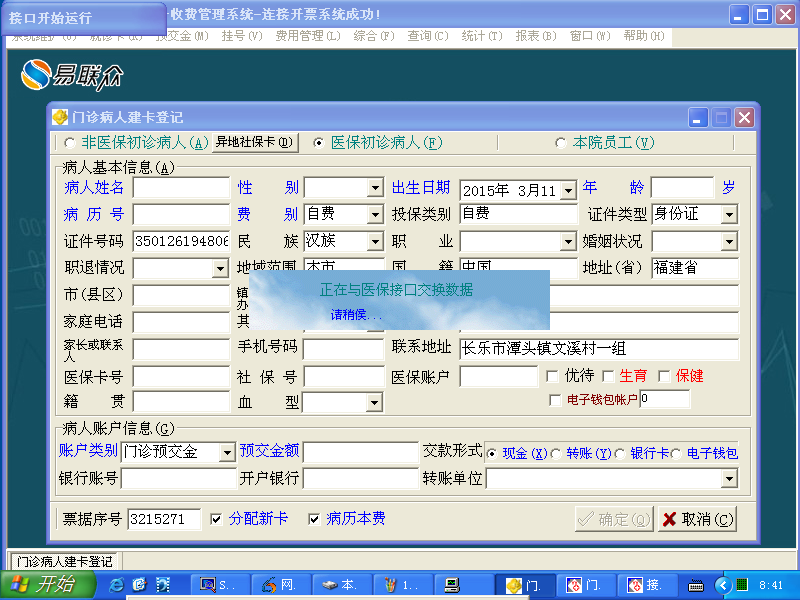Open the 综合(F) menu
800x600 pixels.
[374, 36]
